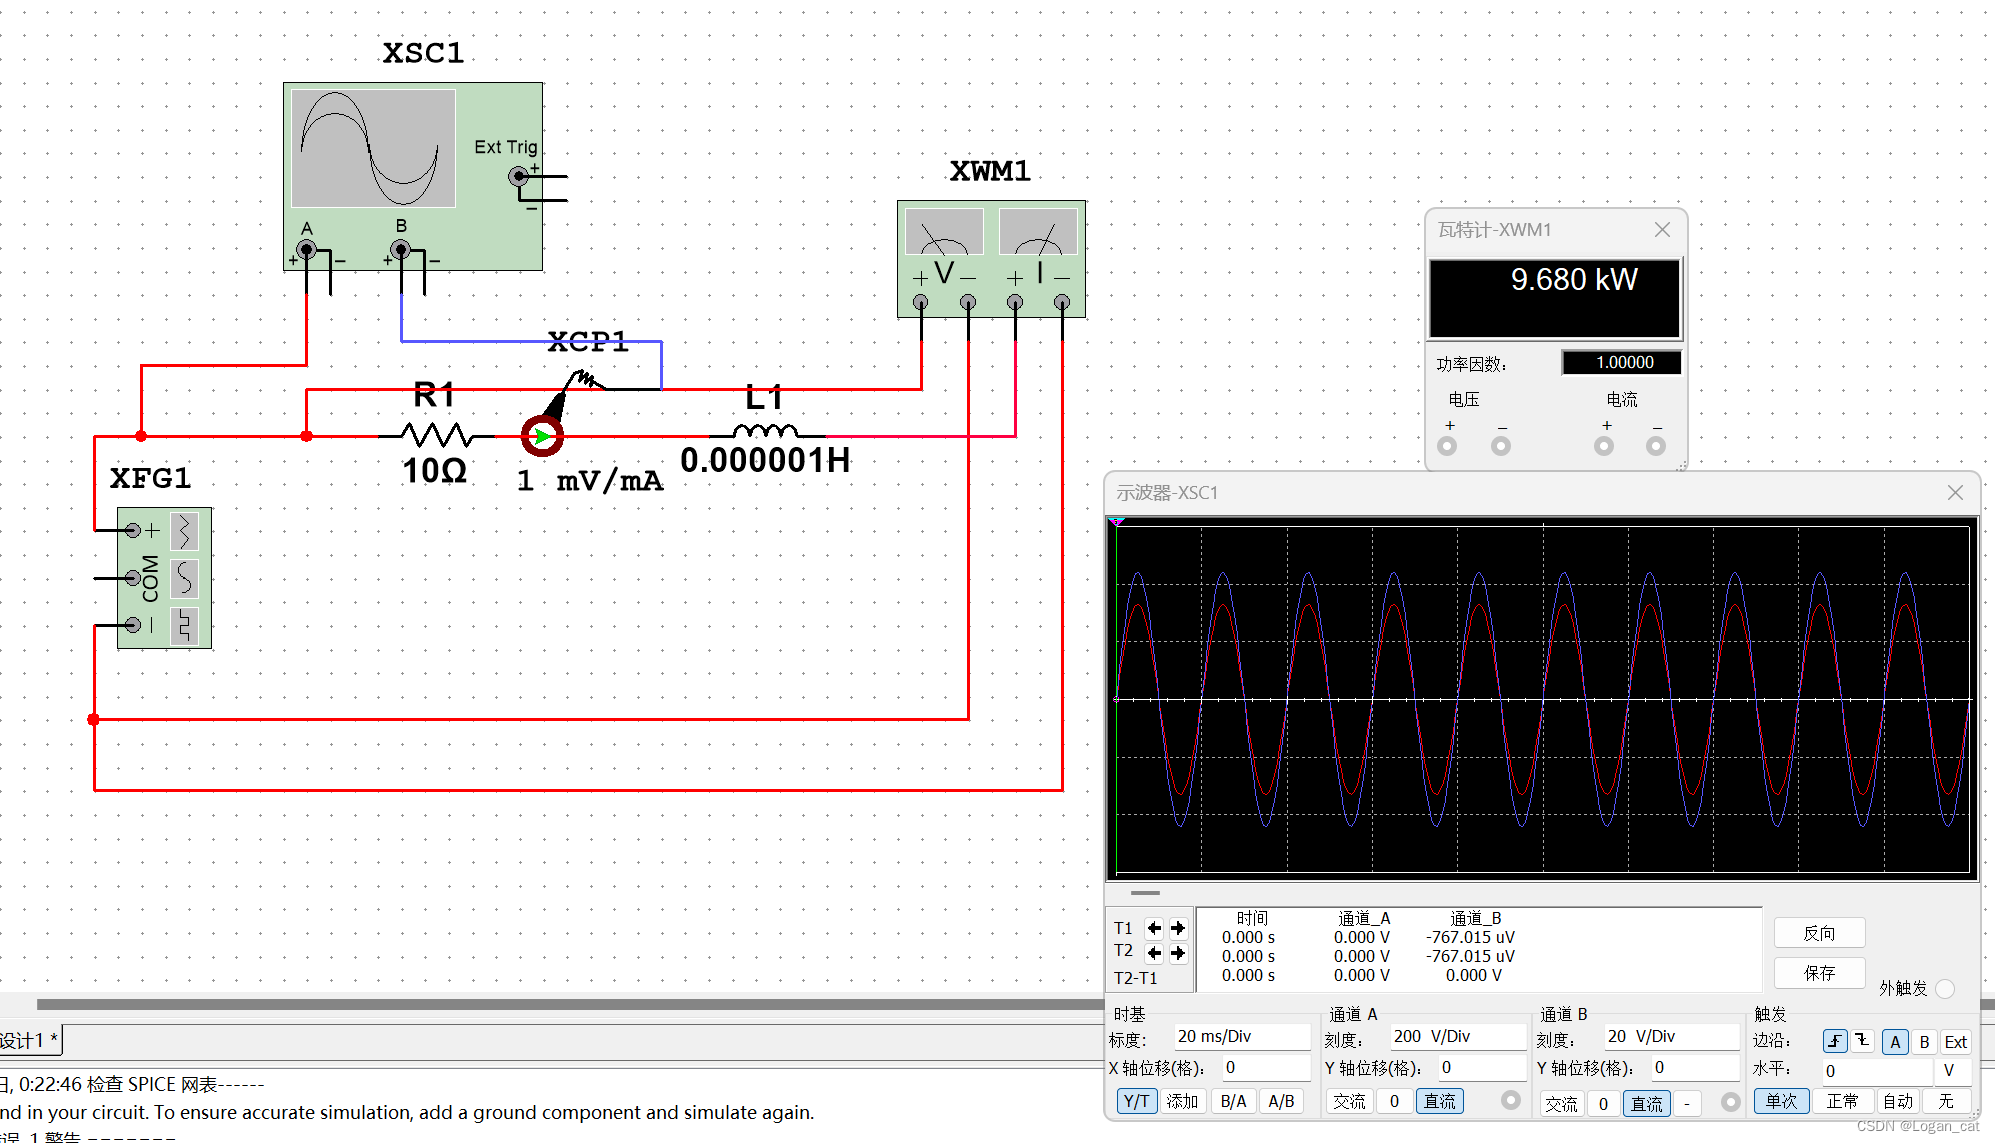Click channel A scale 200 V/Div field

(x=1456, y=1037)
